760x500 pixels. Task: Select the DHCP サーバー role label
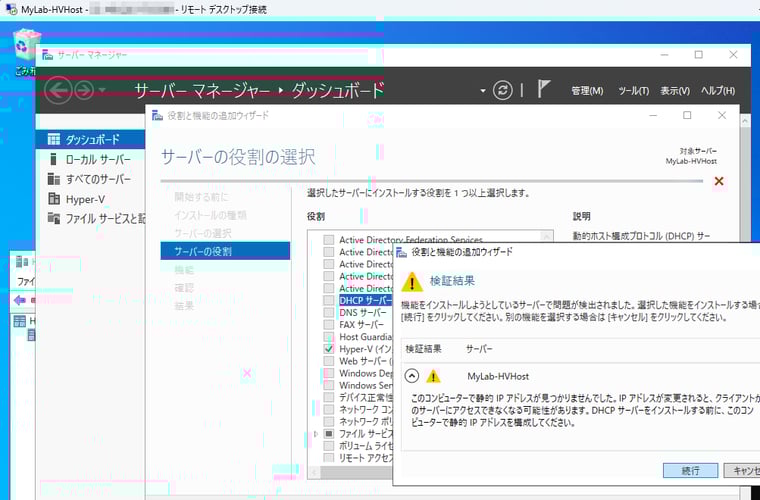coord(365,300)
